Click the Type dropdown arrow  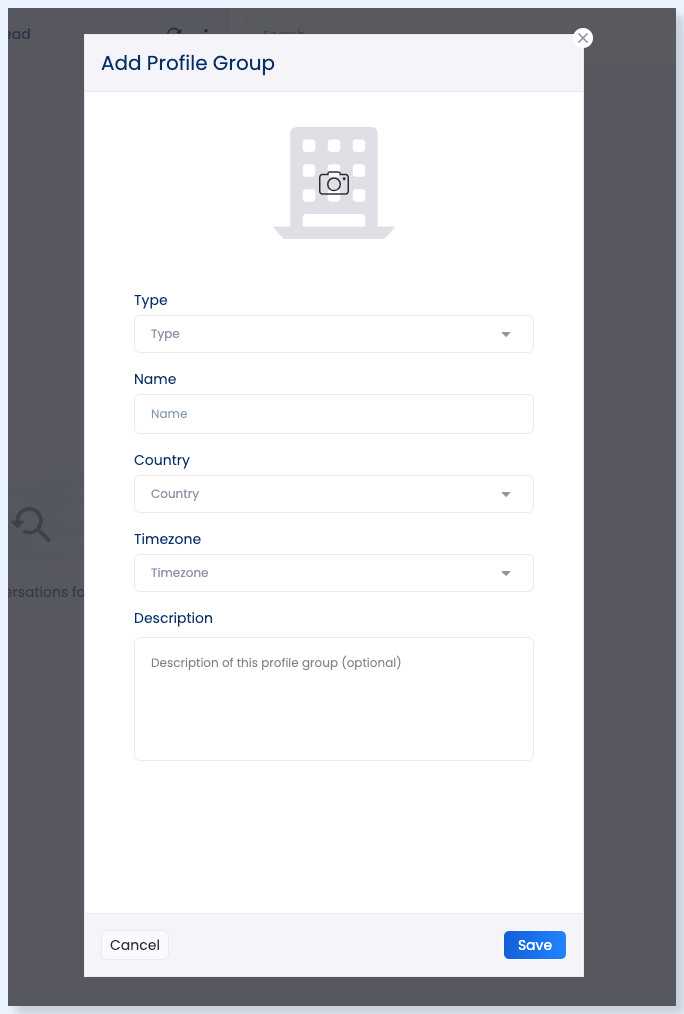pyautogui.click(x=506, y=334)
